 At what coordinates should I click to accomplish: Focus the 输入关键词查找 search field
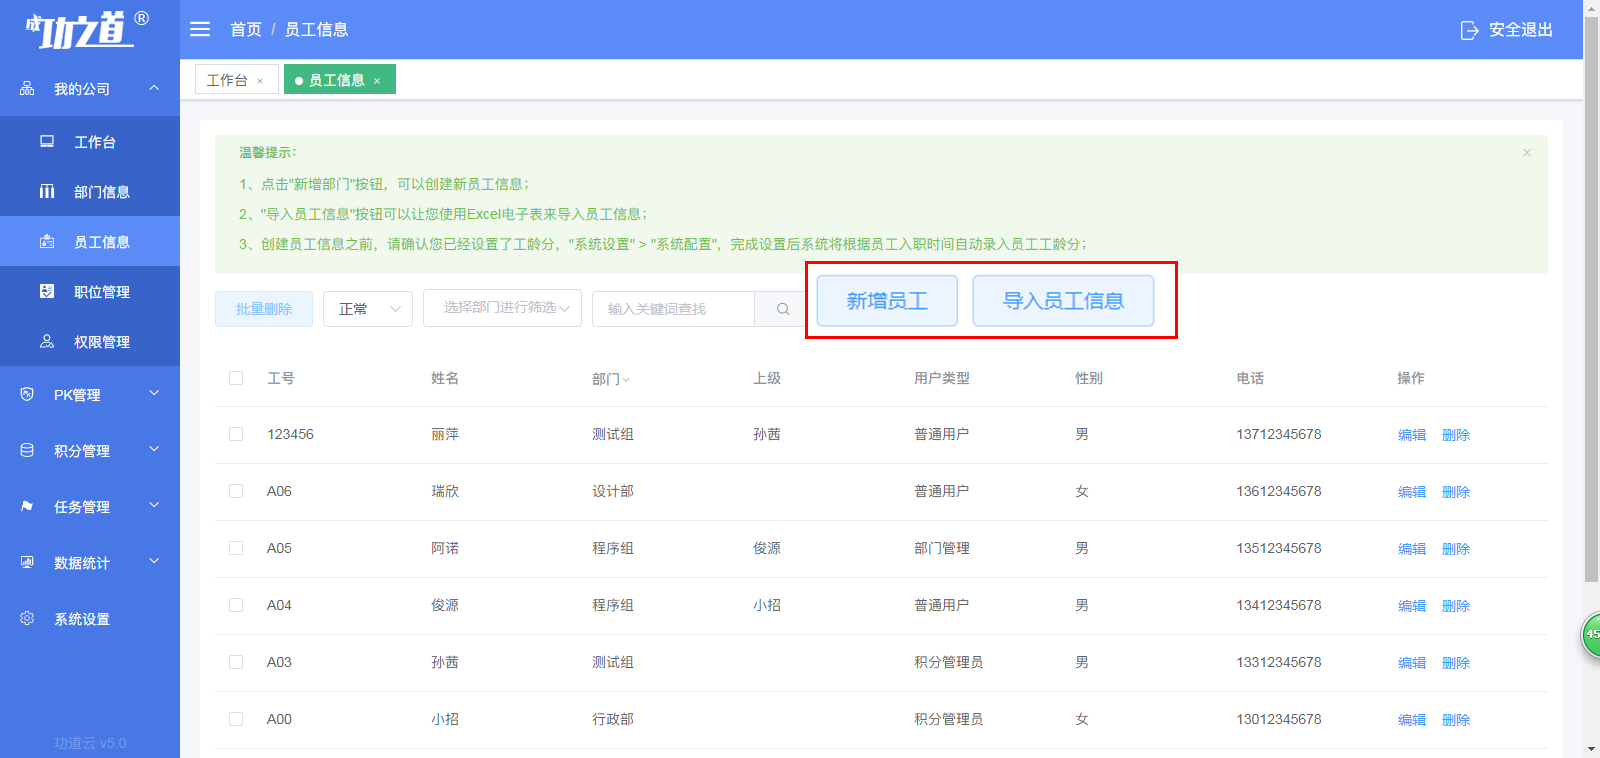(674, 309)
